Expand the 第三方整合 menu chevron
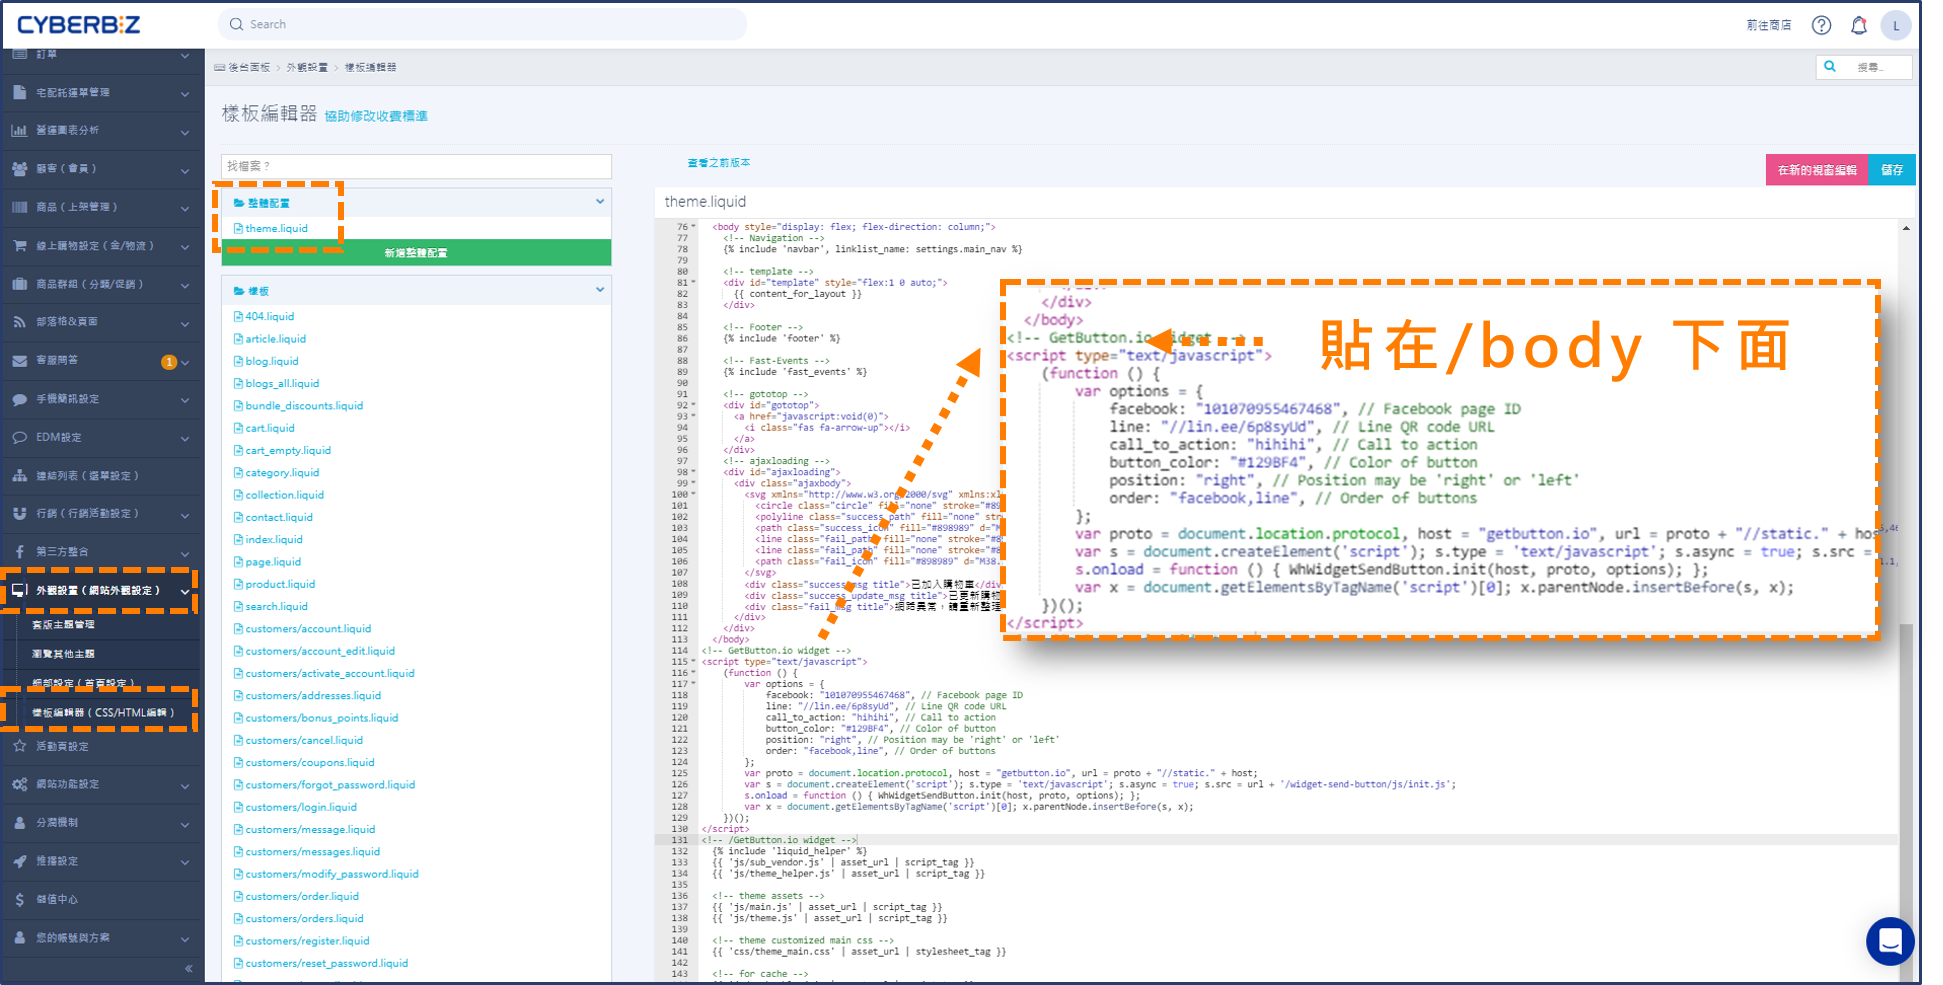Viewport: 1943px width, 985px height. 185,553
